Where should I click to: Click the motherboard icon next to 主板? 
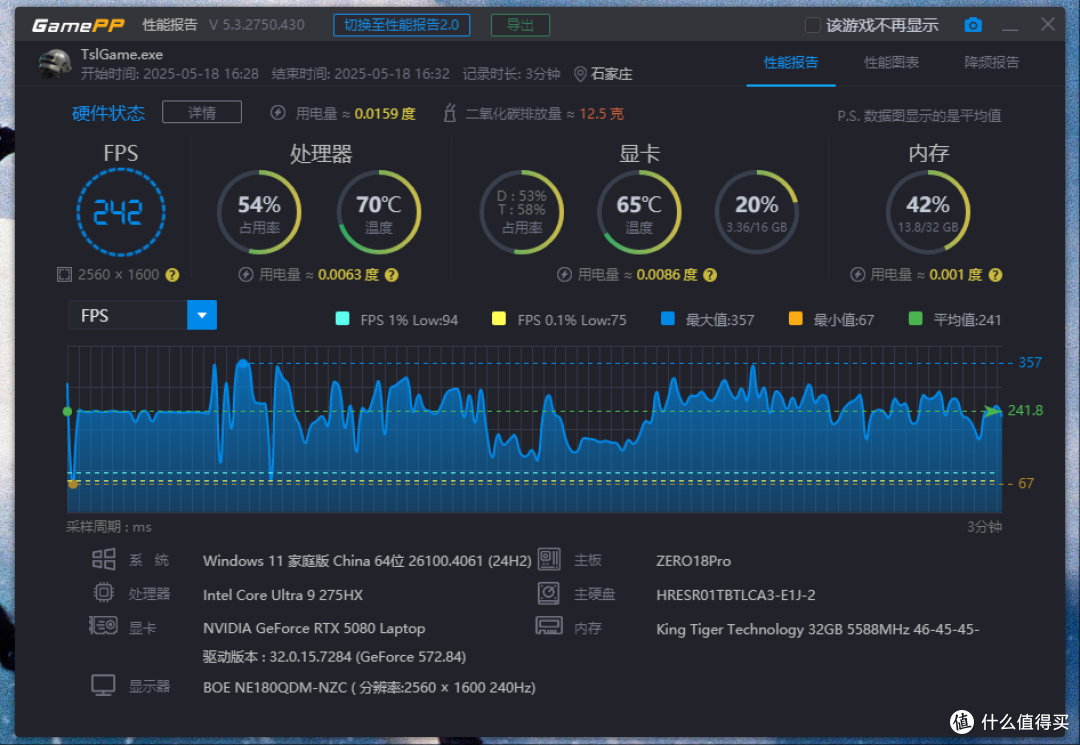click(549, 559)
